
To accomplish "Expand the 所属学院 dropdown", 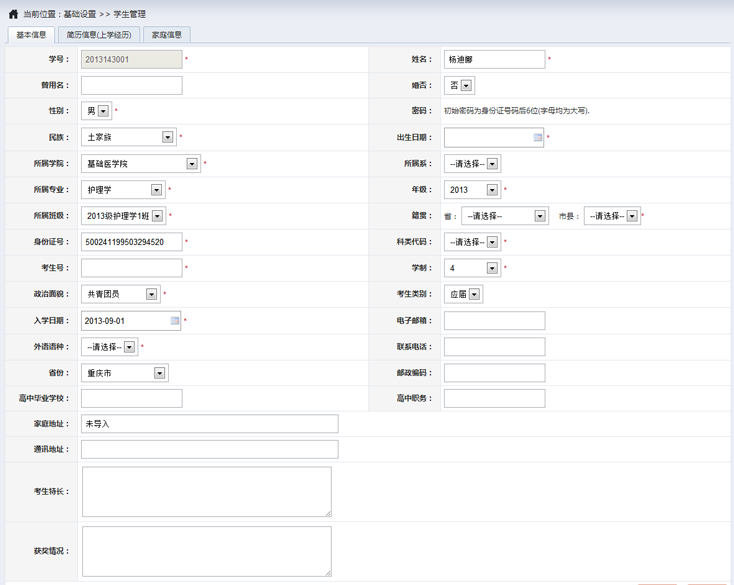I will tap(192, 164).
